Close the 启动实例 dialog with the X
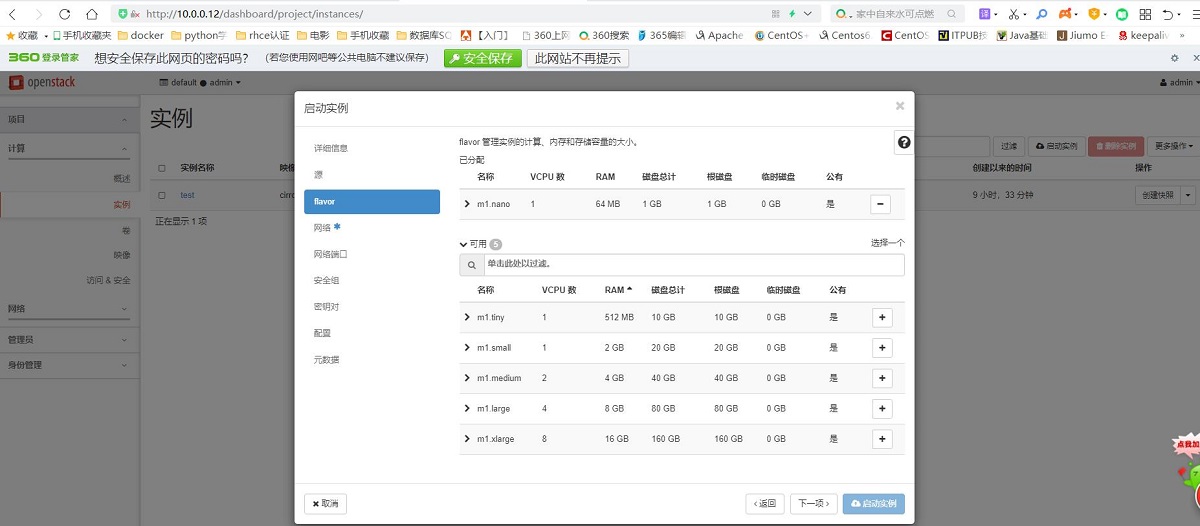 900,105
